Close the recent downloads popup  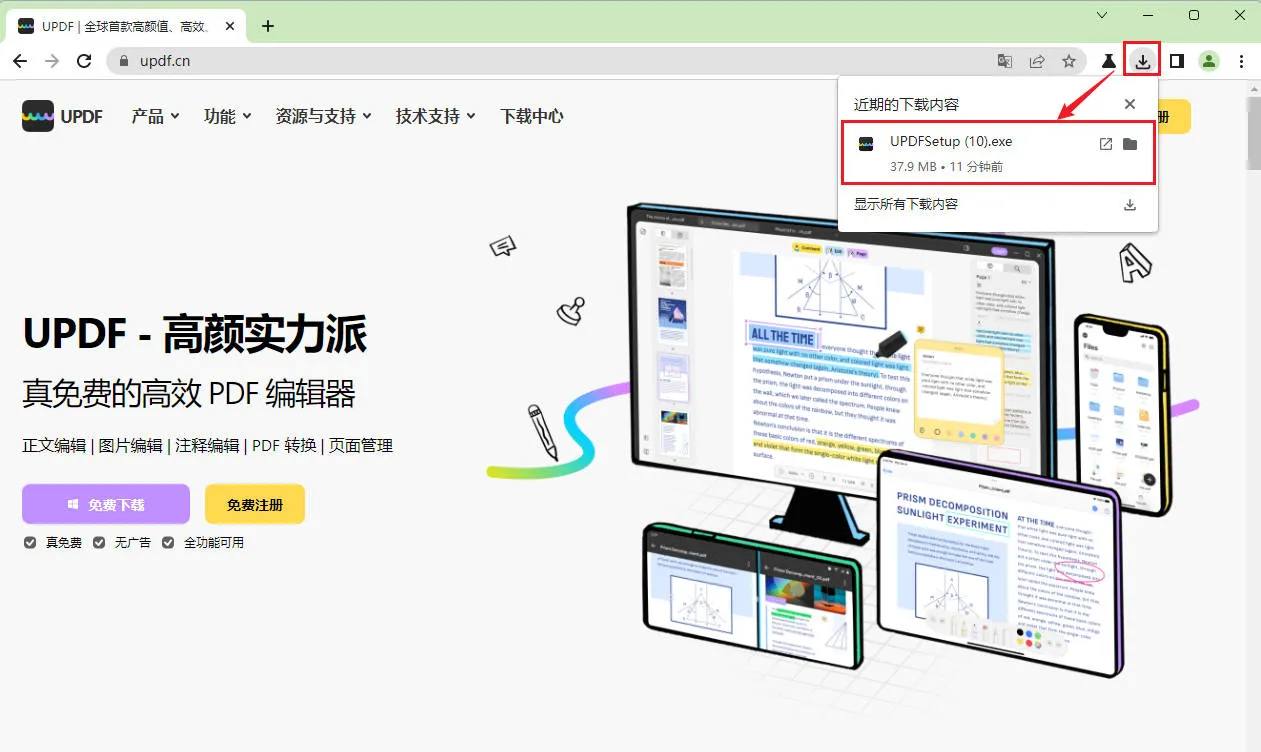(1130, 104)
